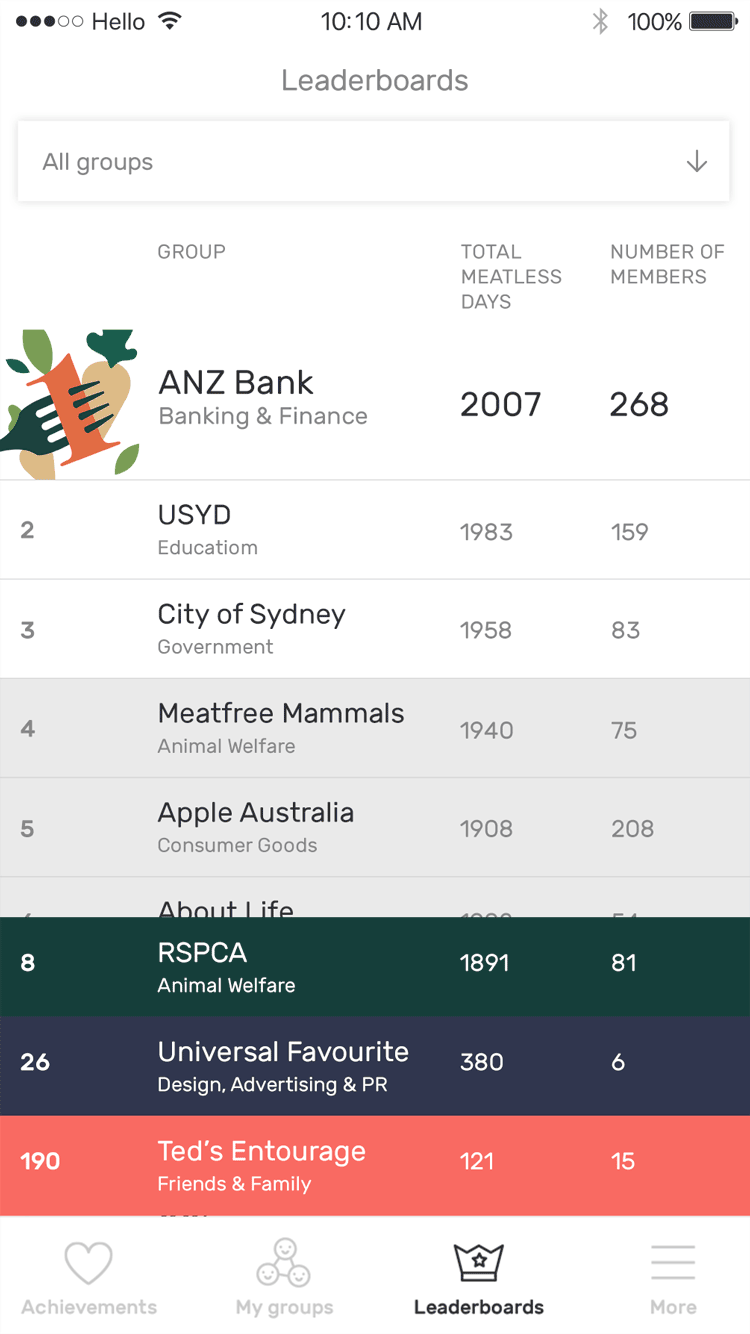Open the dark green RSPCA row

click(375, 967)
